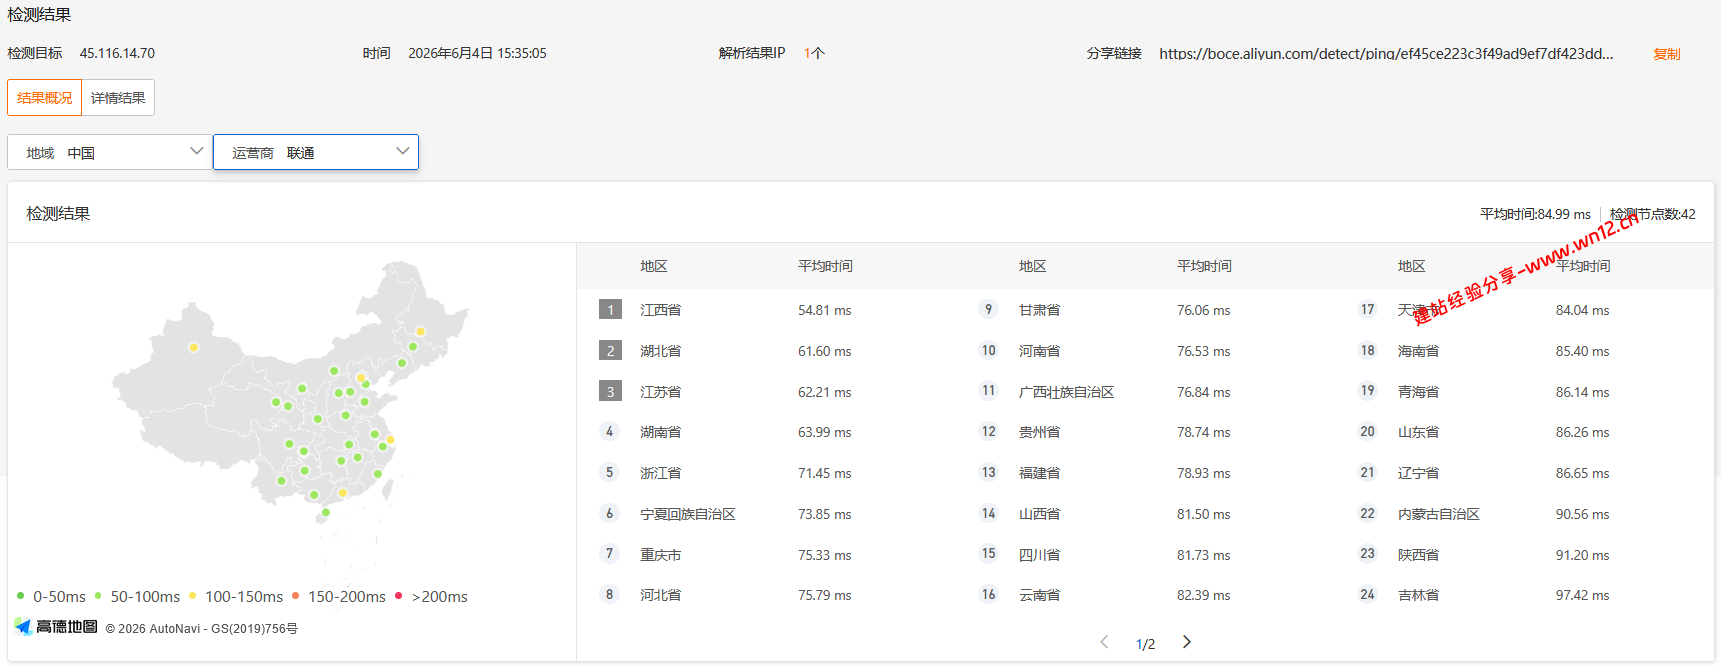Toggle the 50-100ms legend item

[137, 597]
